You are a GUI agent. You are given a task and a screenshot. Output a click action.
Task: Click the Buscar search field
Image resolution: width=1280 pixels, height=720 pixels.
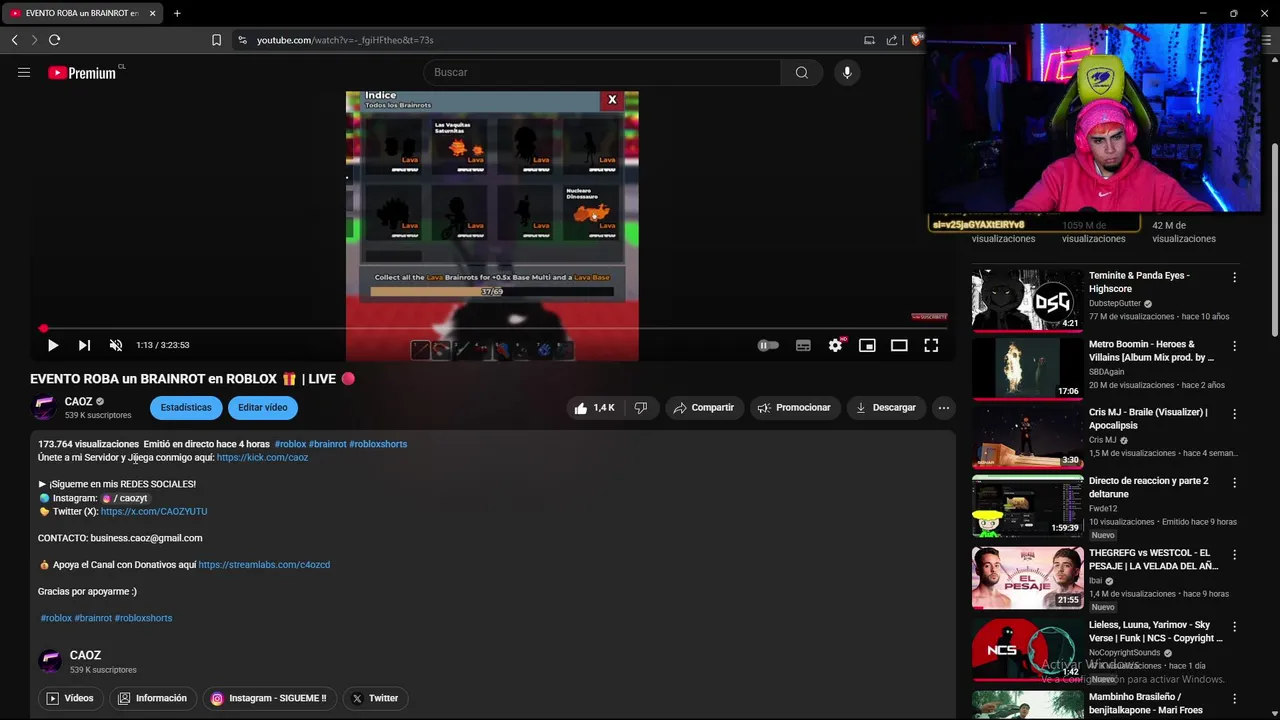602,72
